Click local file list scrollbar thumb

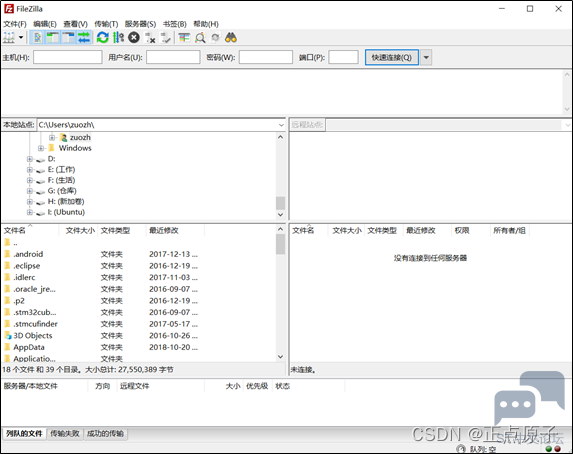[x=280, y=245]
